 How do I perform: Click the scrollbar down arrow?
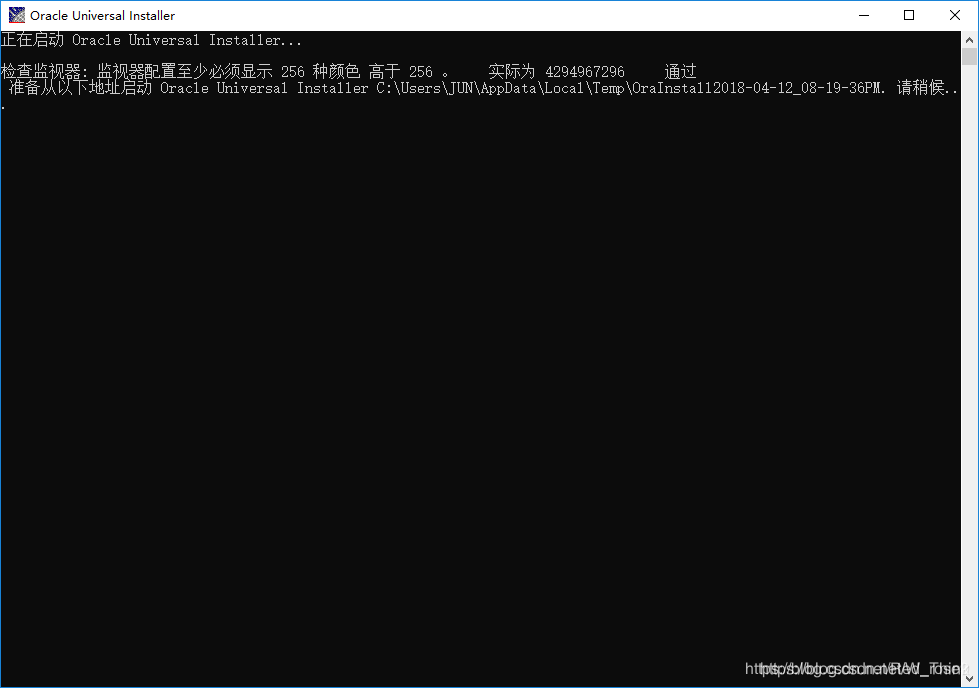970,679
